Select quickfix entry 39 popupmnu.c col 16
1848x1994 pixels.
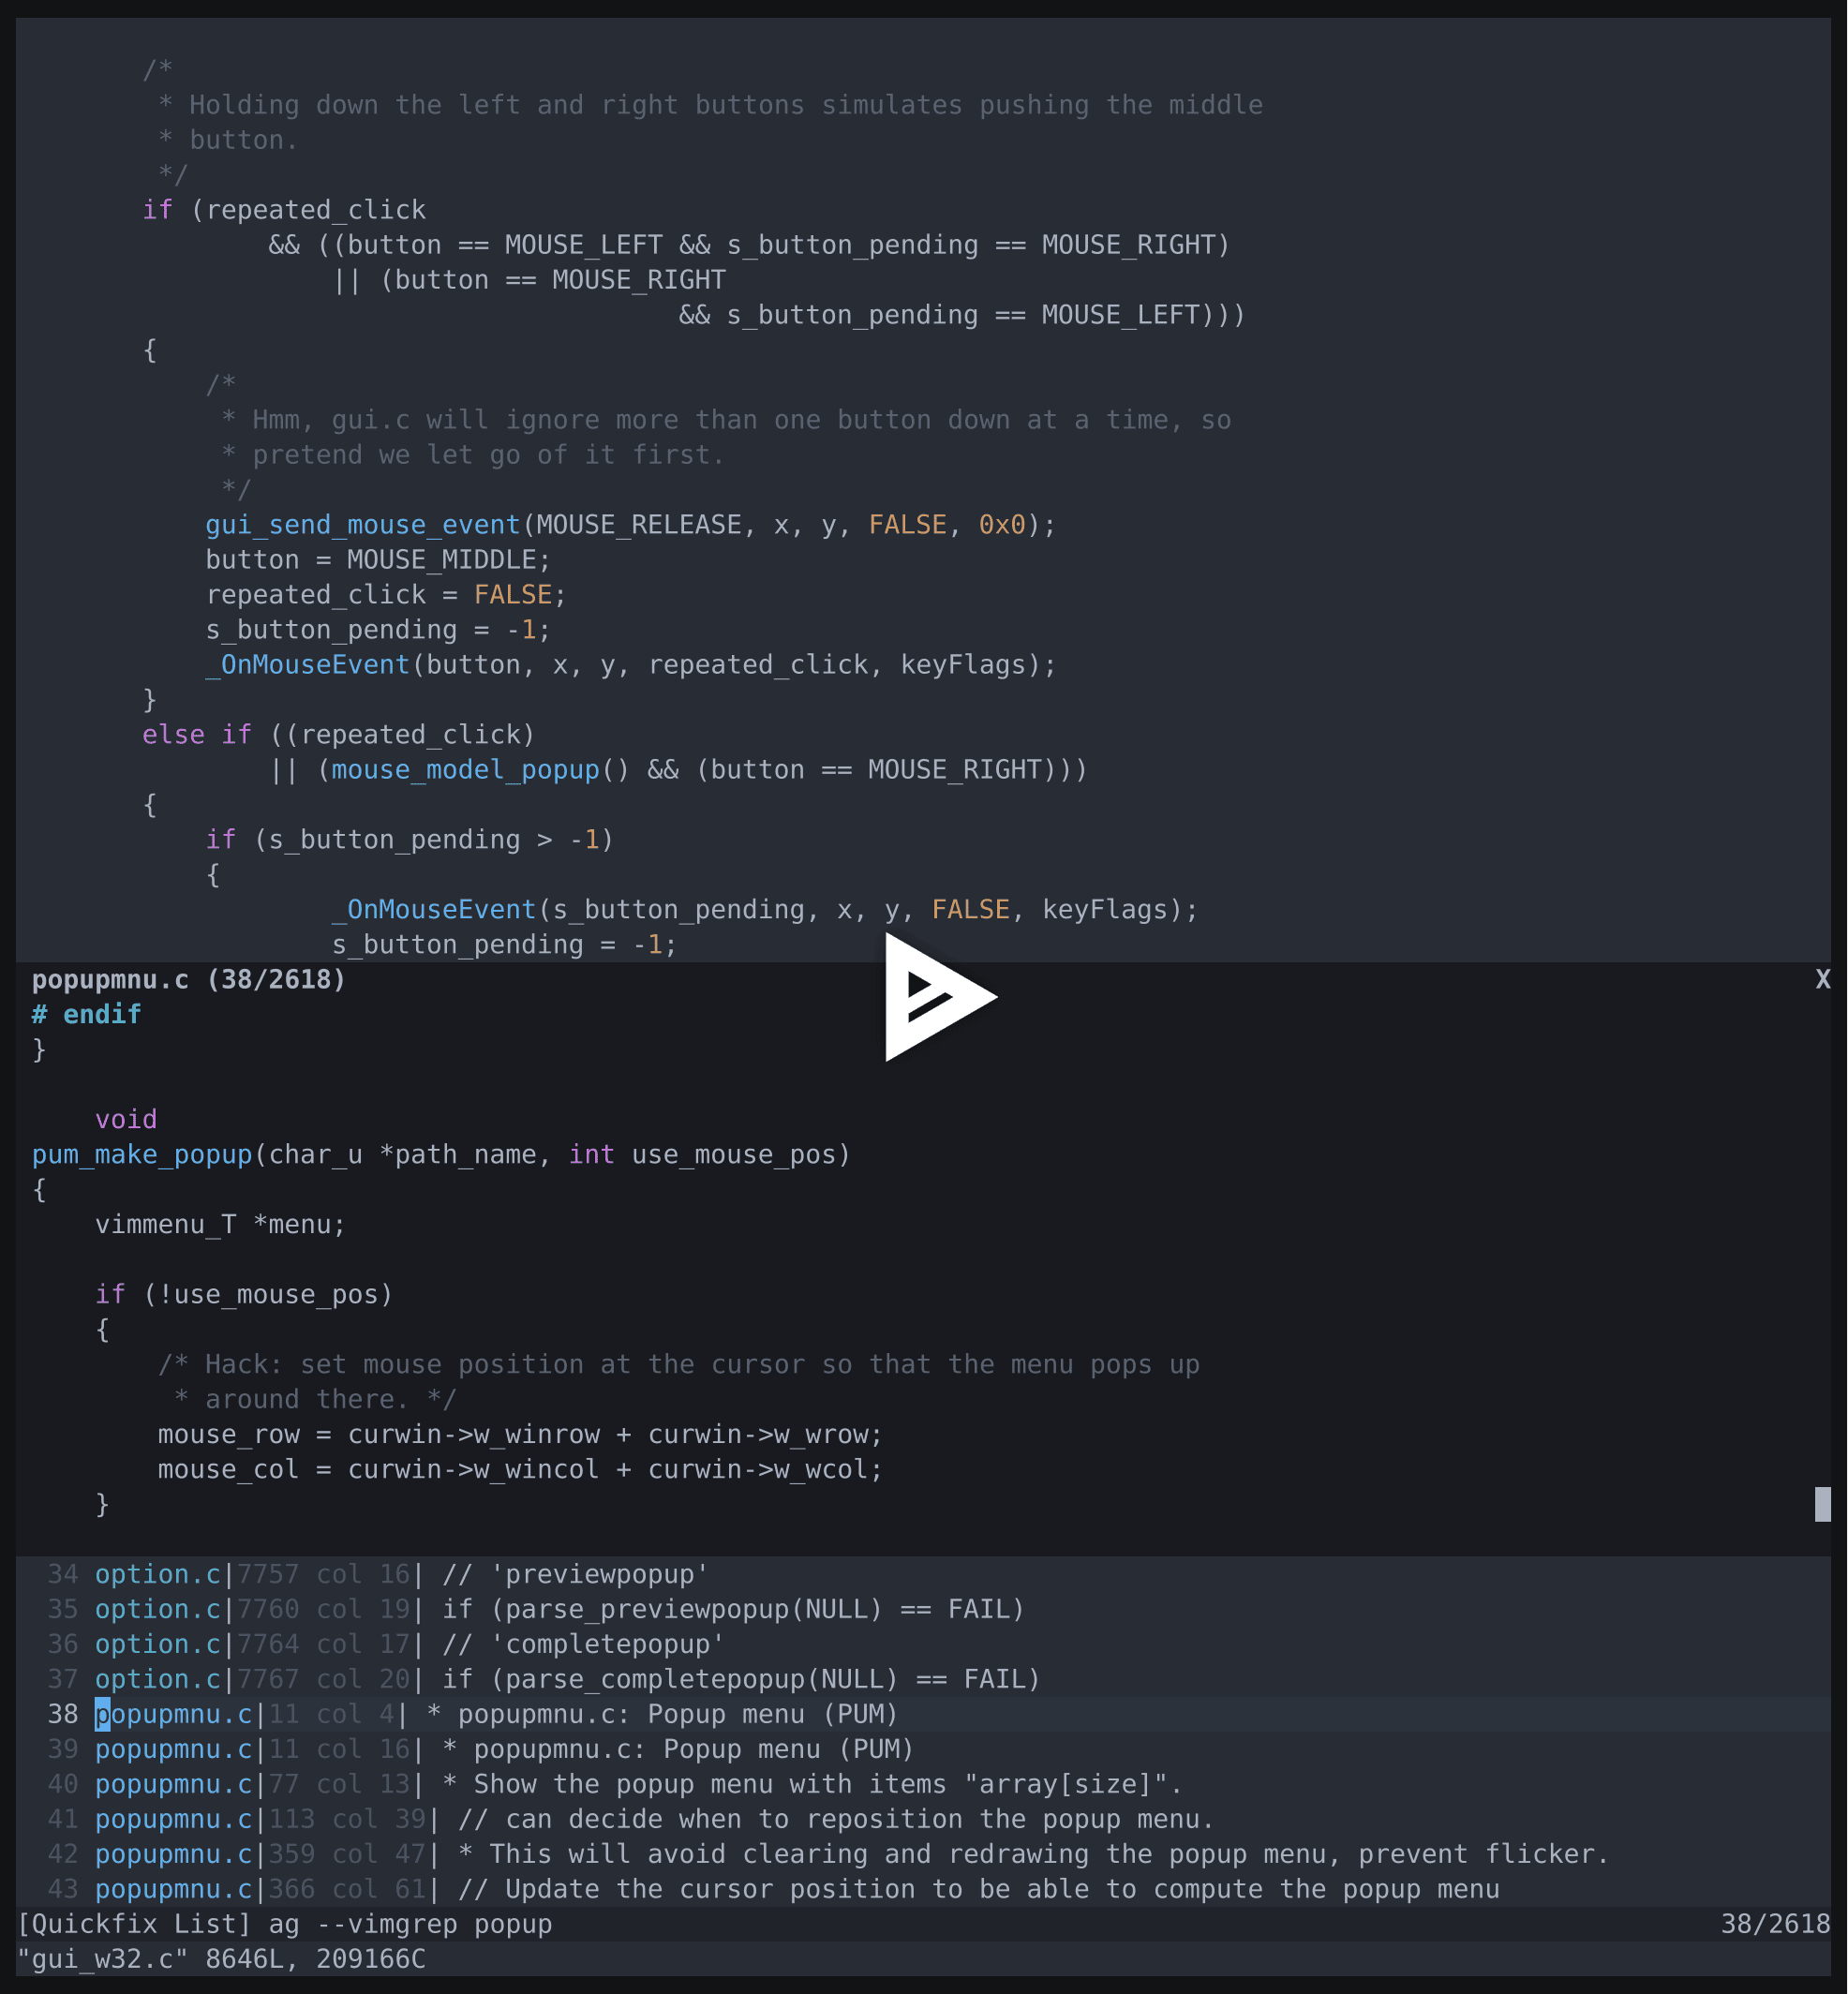[x=923, y=1749]
